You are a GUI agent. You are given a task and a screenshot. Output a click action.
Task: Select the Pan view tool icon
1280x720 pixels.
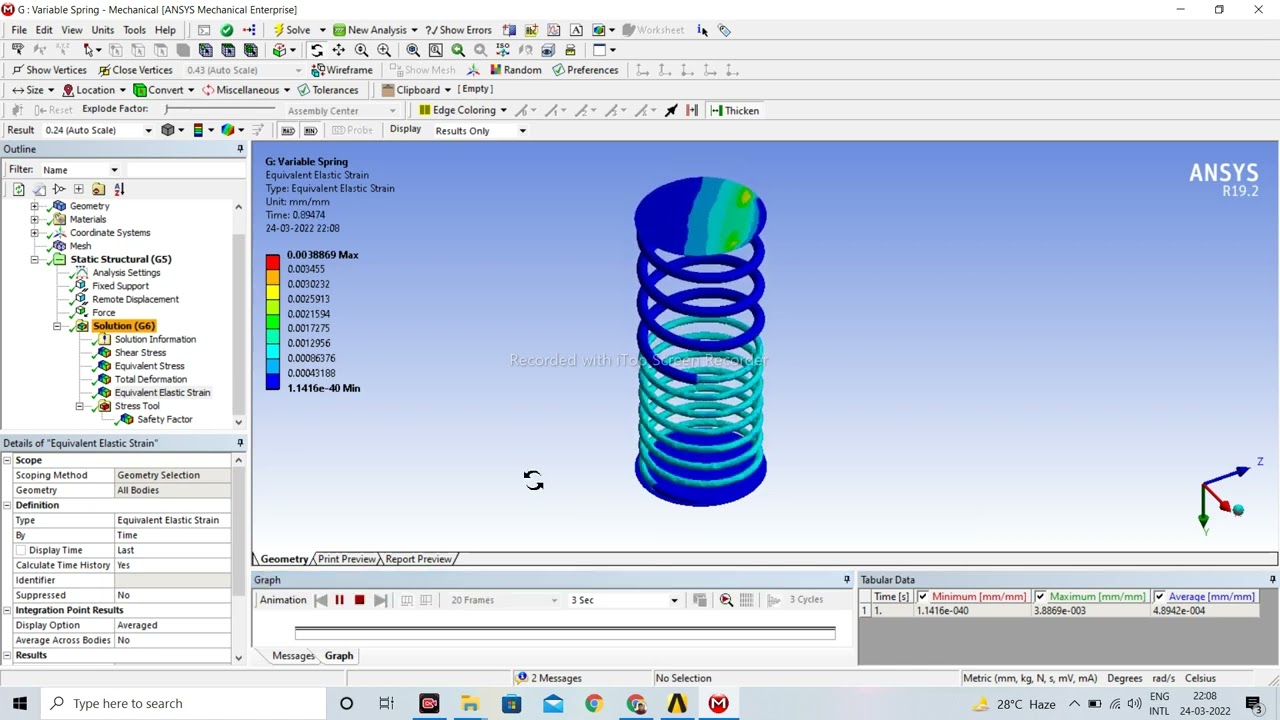coord(339,50)
